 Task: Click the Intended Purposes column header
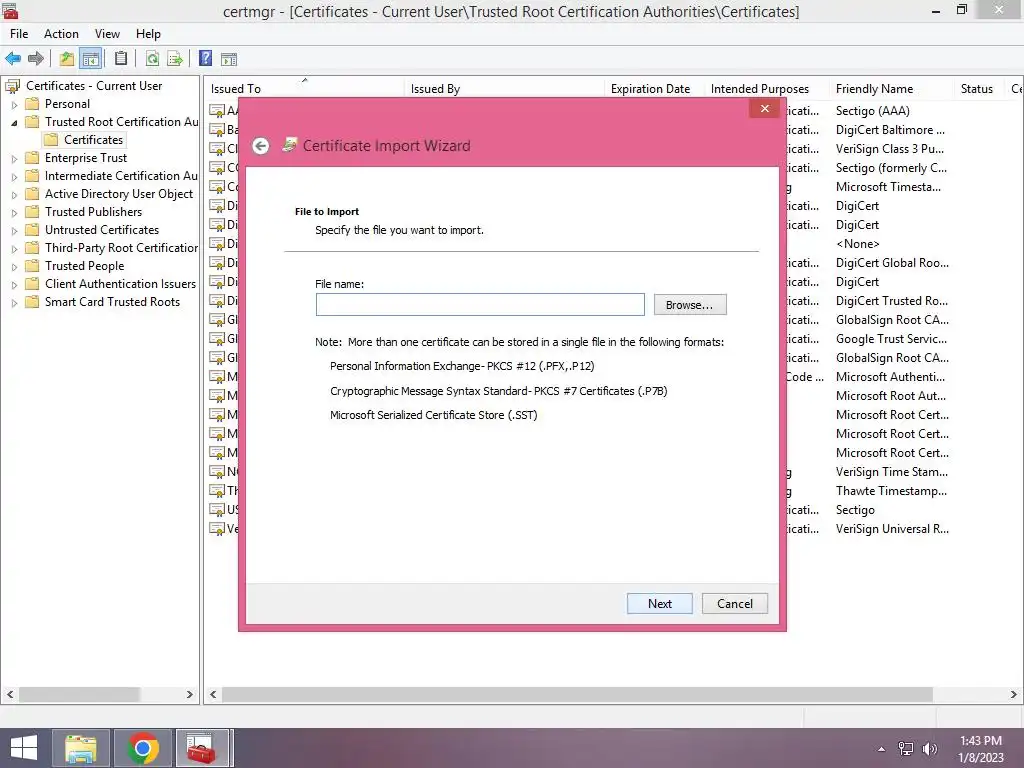click(768, 89)
